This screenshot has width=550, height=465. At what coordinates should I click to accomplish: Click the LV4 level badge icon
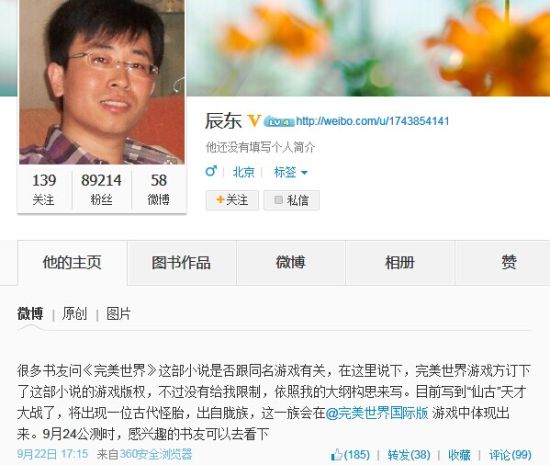coord(279,122)
